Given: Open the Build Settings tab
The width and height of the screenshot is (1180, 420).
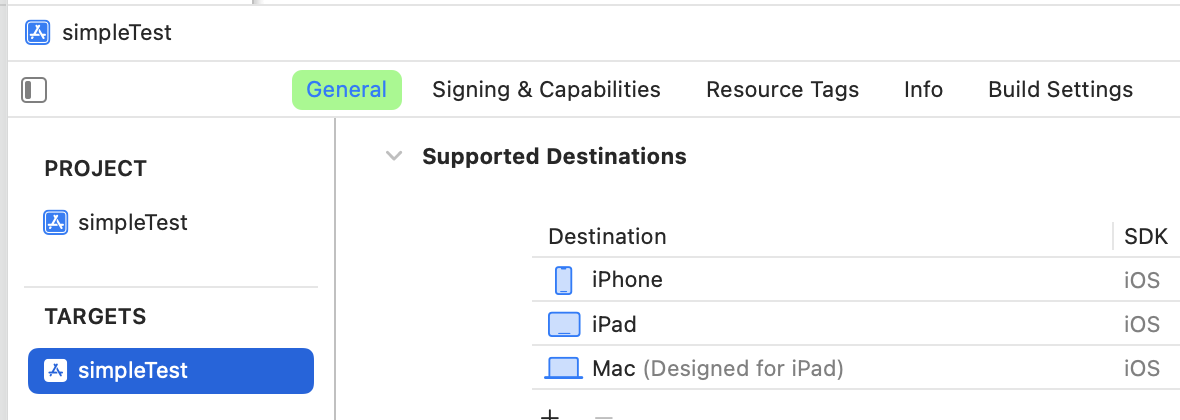Looking at the screenshot, I should coord(1060,90).
